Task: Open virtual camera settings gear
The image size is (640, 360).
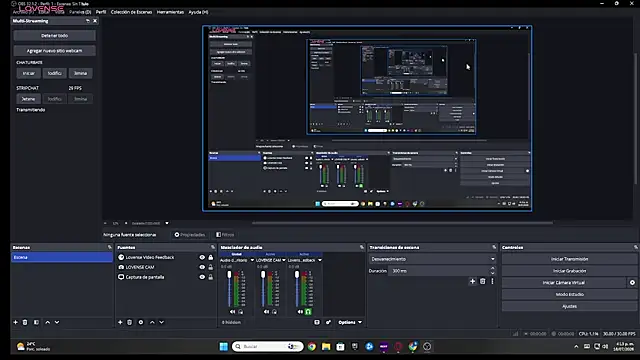Action: click(632, 282)
